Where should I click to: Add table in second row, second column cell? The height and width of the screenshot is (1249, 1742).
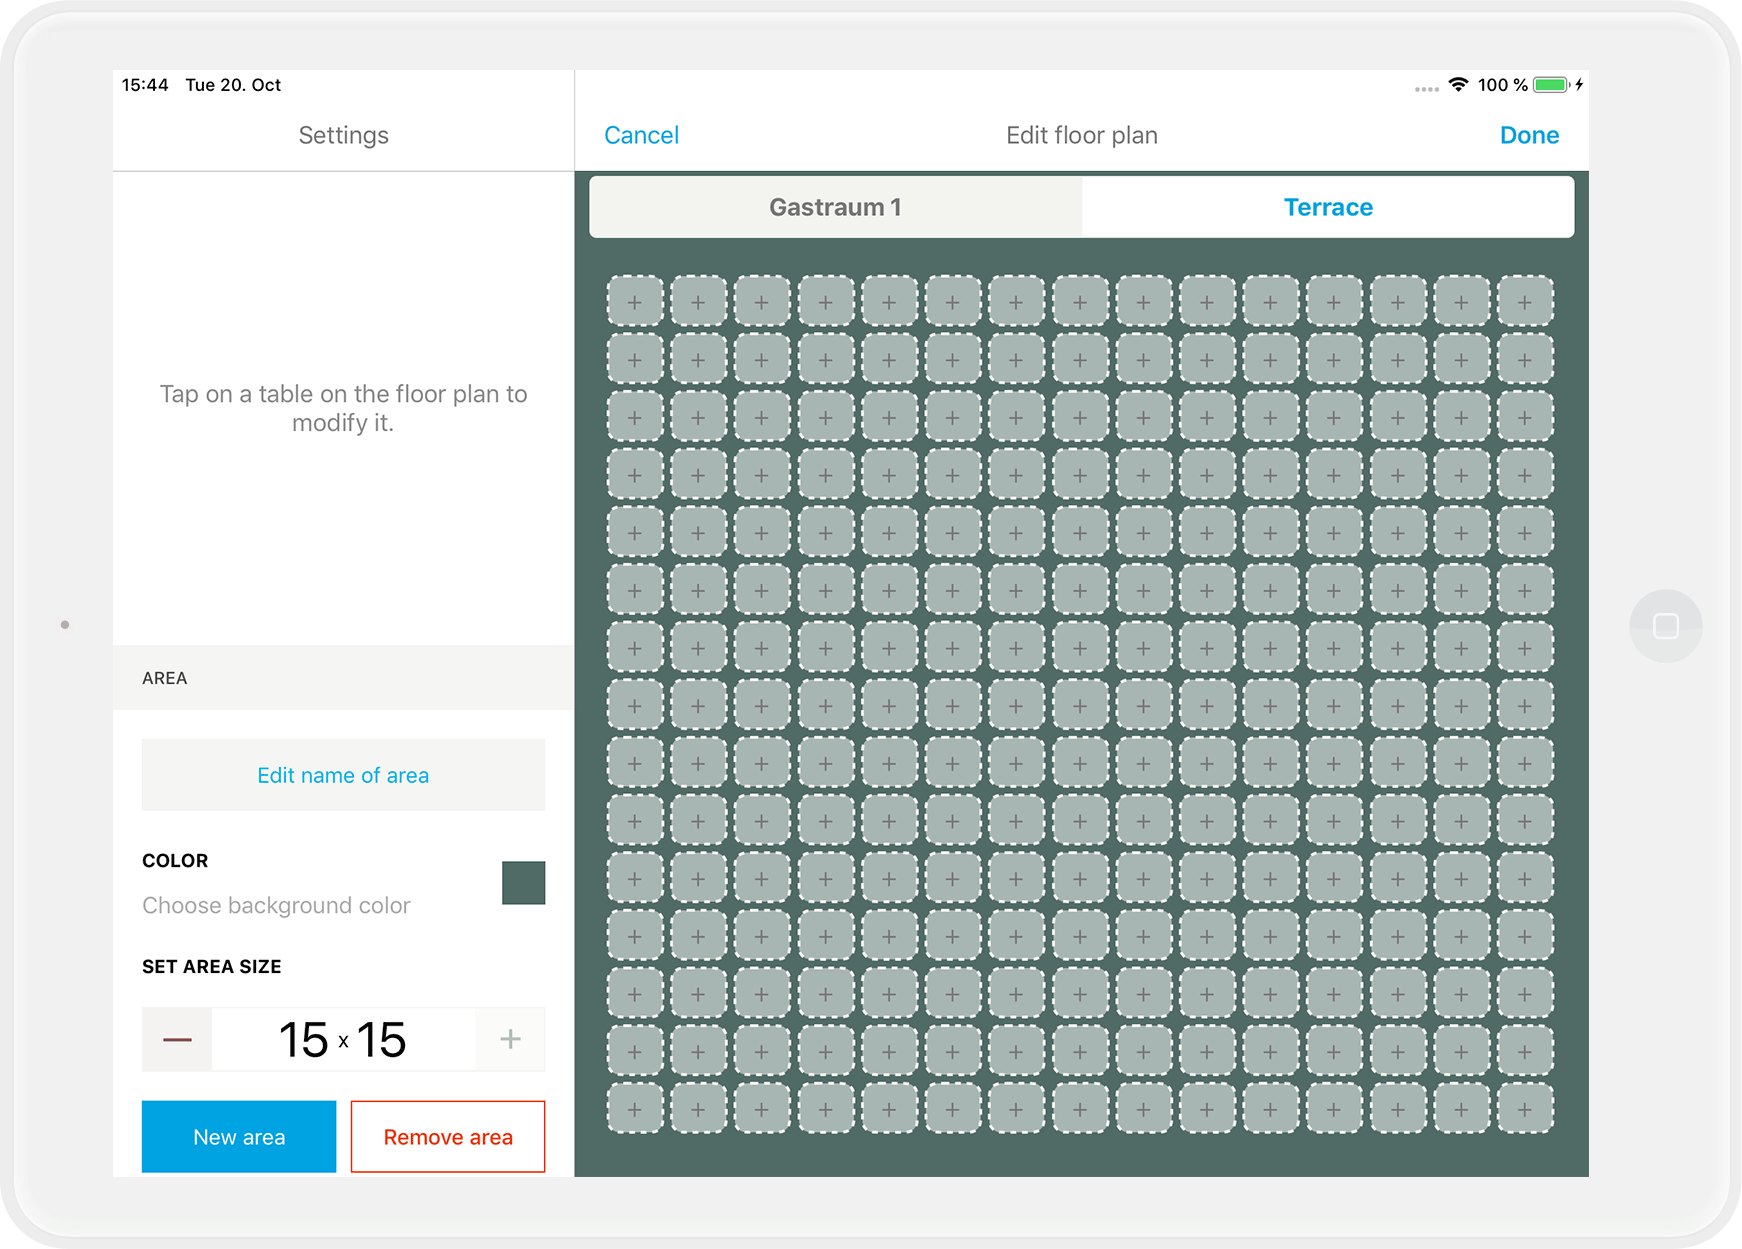pos(698,359)
